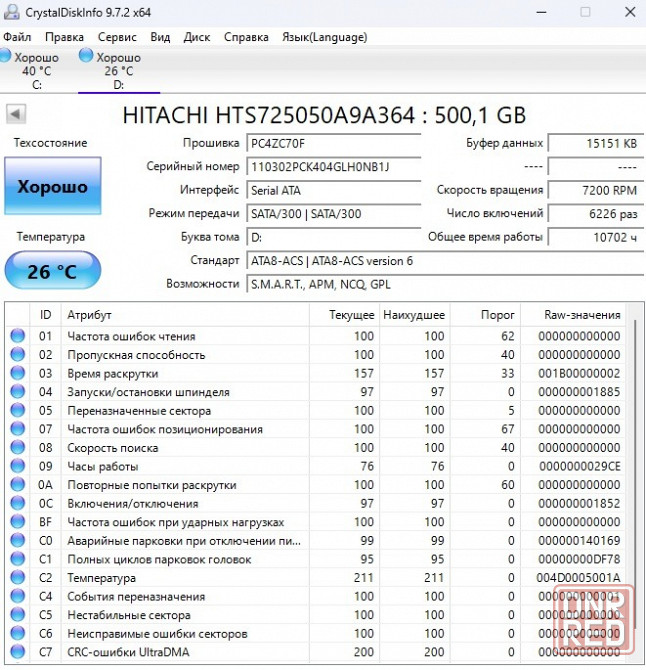This screenshot has height=670, width=646.
Task: Open the Диск menu
Action: tap(197, 37)
